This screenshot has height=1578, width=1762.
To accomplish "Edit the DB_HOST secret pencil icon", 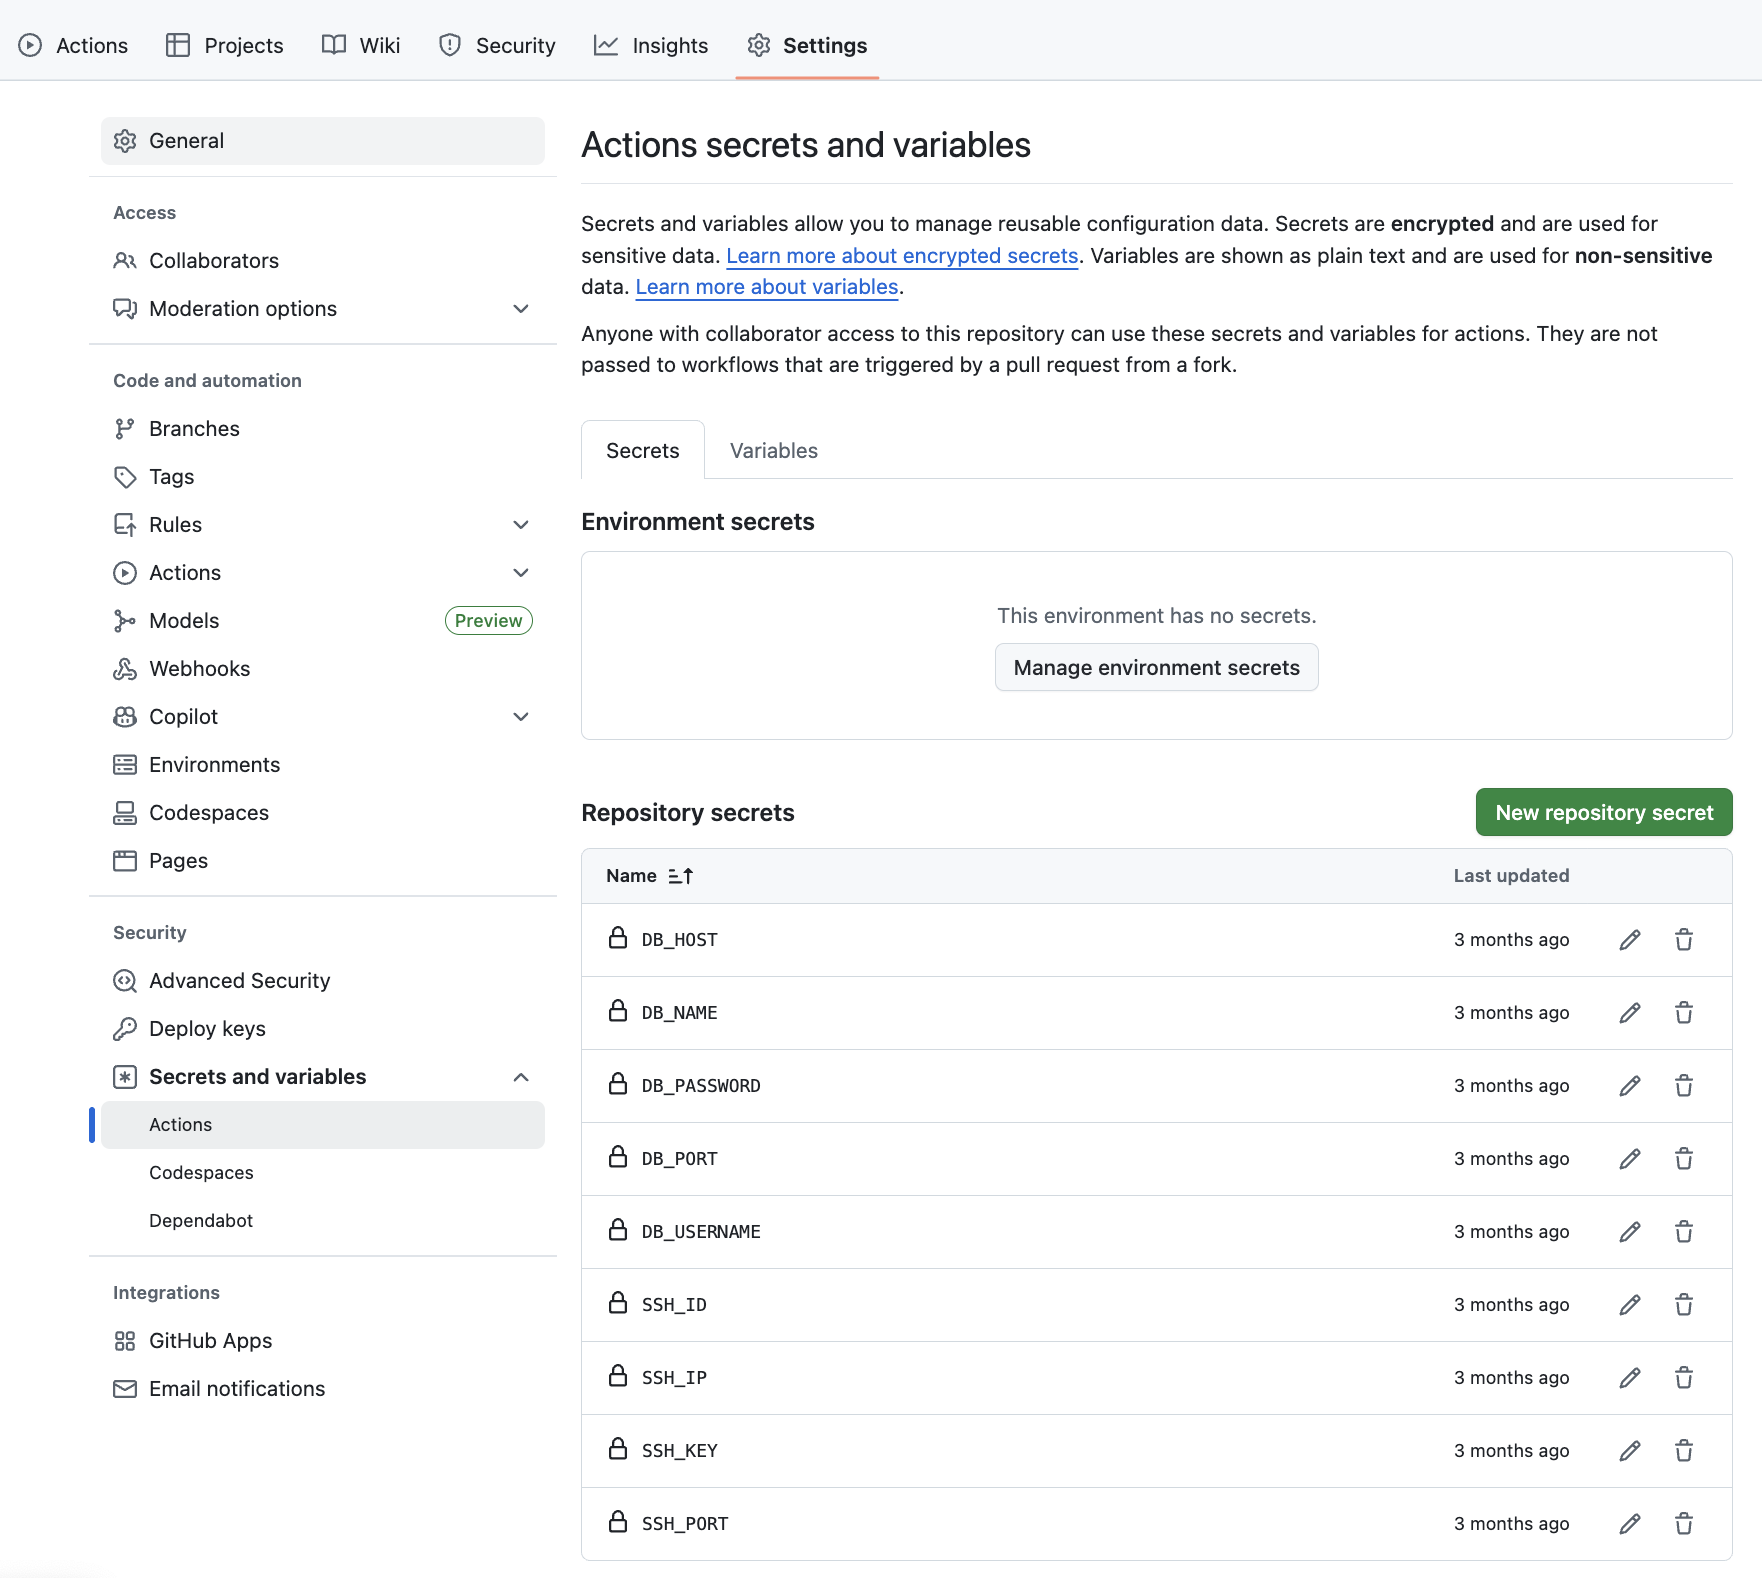I will point(1630,940).
